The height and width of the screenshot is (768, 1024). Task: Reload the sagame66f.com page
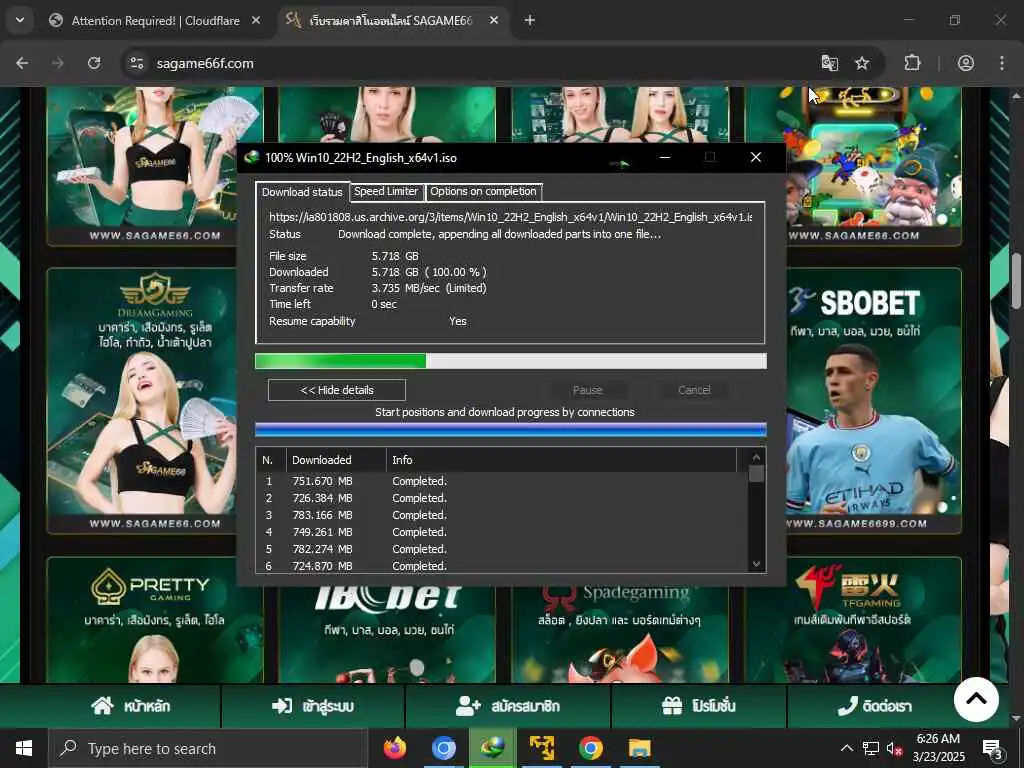pyautogui.click(x=94, y=63)
